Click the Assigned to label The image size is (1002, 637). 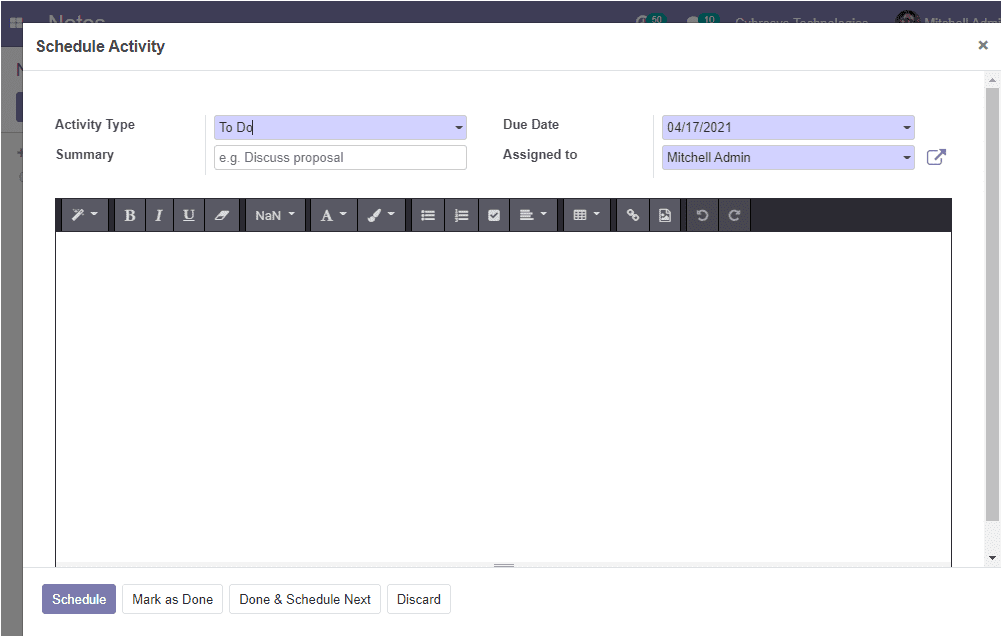540,155
